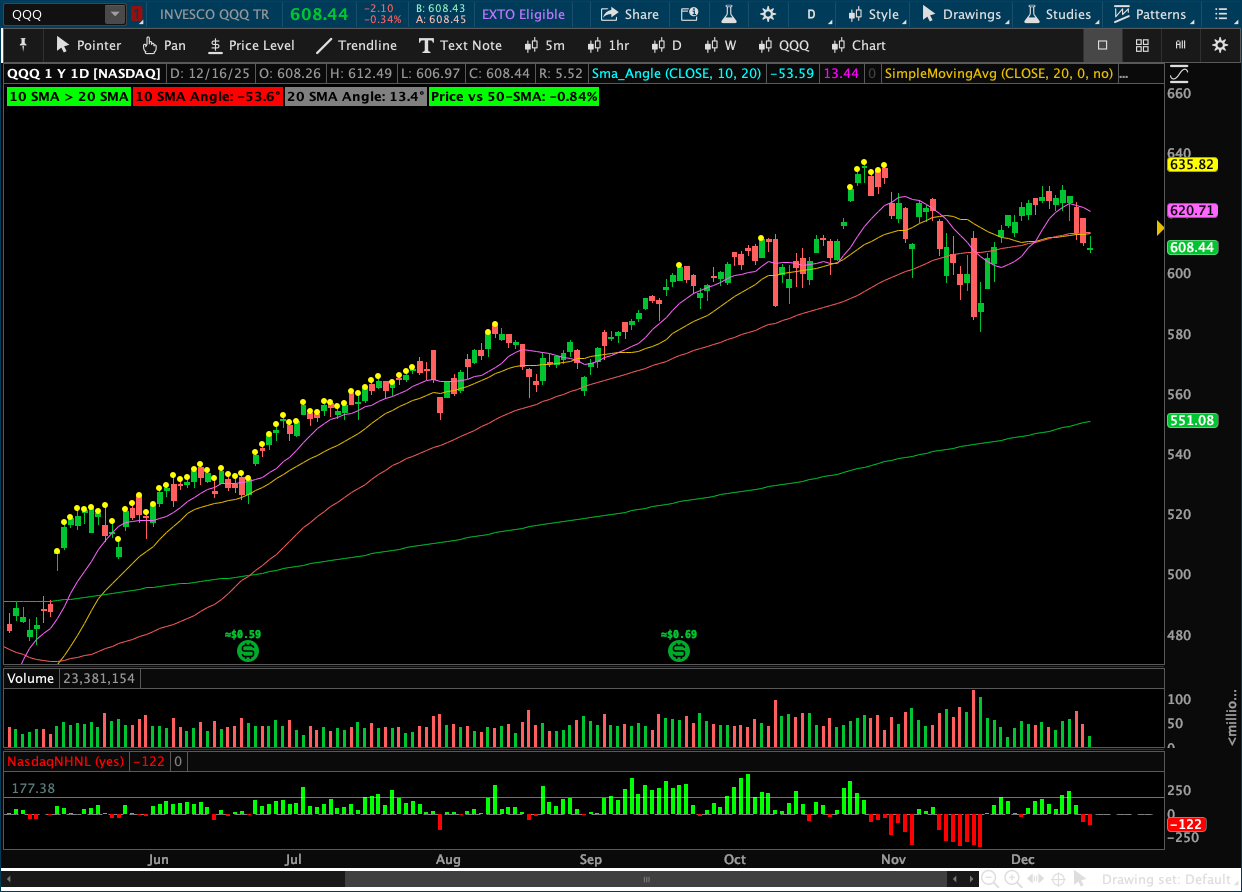Click the 551.08 green SMA price bubble
The width and height of the screenshot is (1242, 892).
point(1192,420)
